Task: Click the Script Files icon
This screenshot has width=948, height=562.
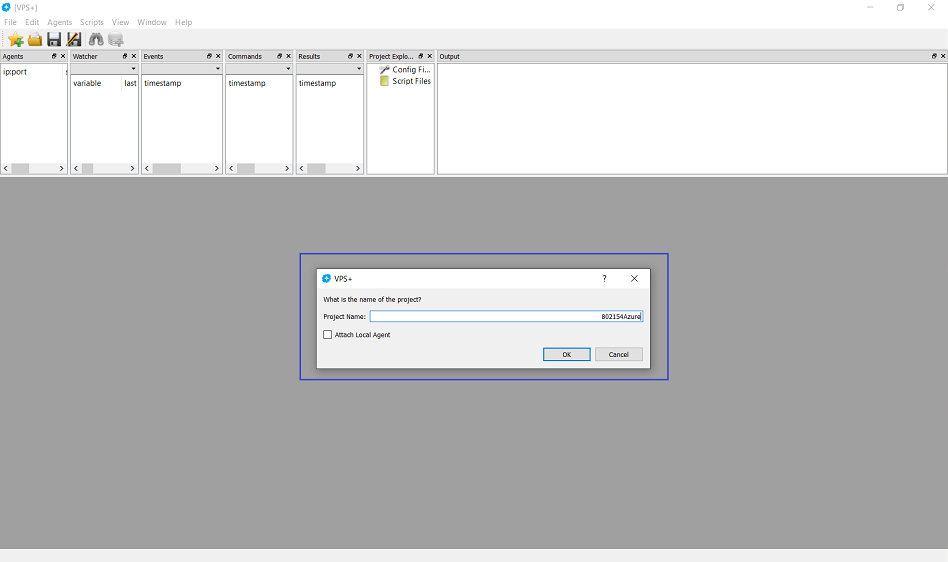Action: [385, 81]
